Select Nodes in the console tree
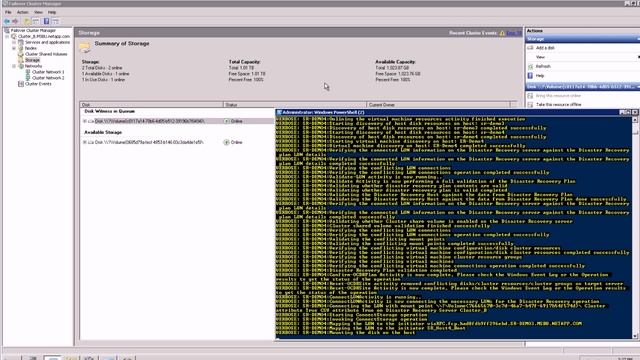640x360 pixels. [31, 48]
